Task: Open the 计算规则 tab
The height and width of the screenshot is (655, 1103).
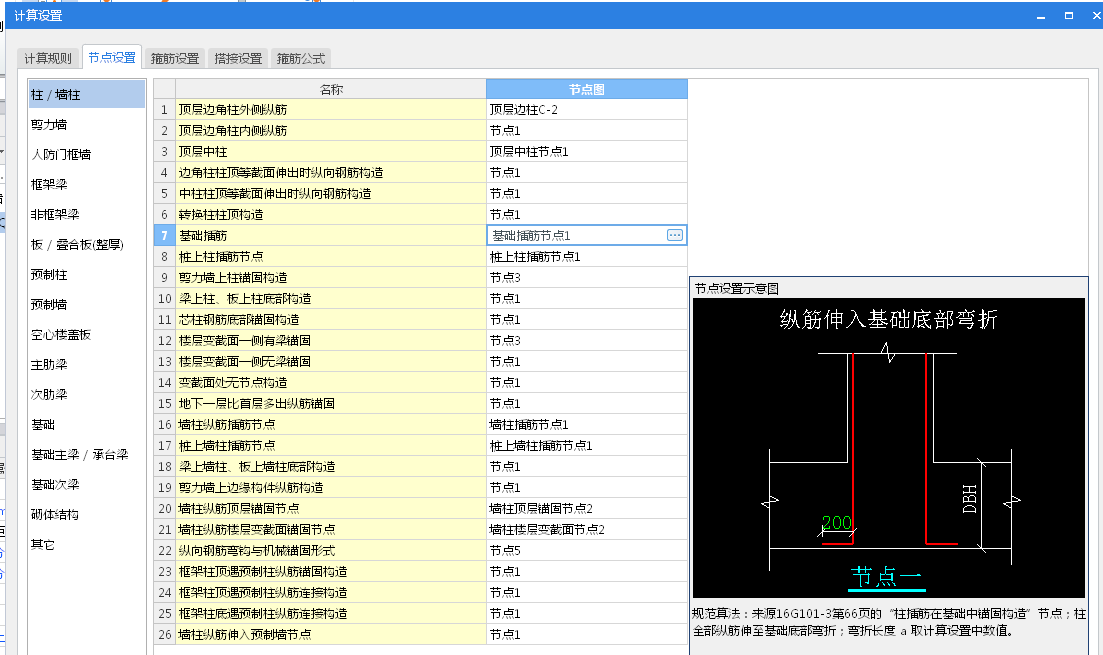Action: (x=48, y=58)
